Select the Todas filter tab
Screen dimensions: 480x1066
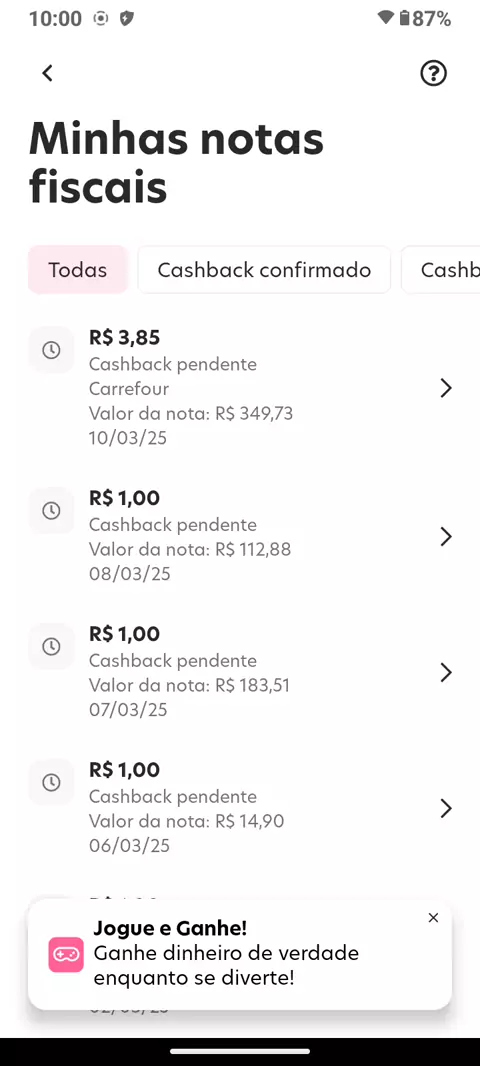point(78,270)
